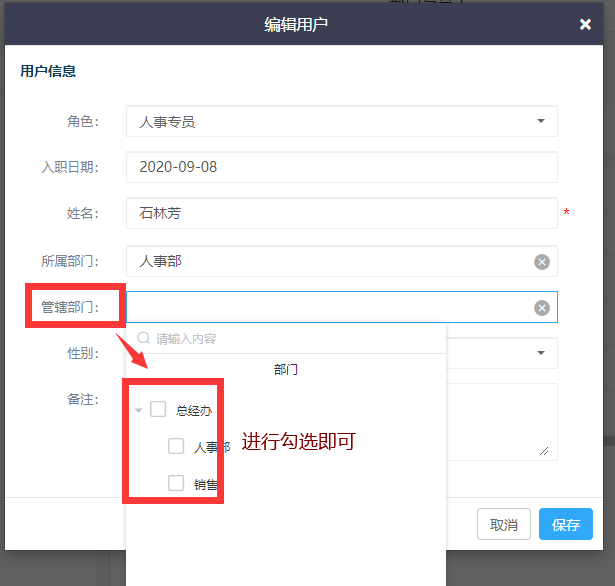
Task: Check the 人事部 checkbox
Action: point(176,446)
